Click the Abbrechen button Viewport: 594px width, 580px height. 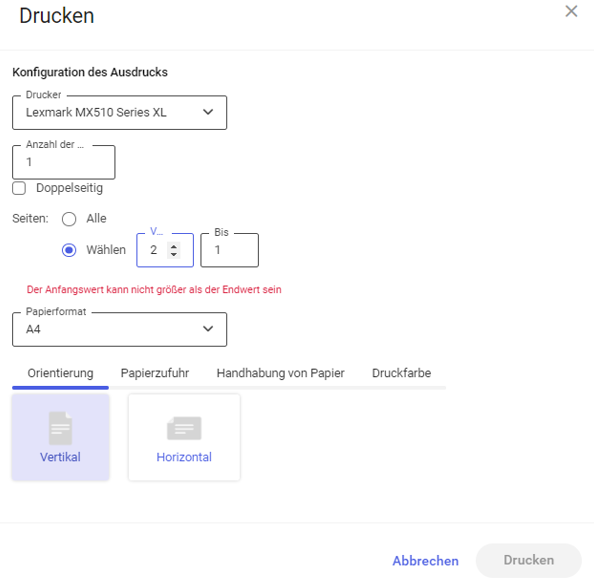point(425,561)
